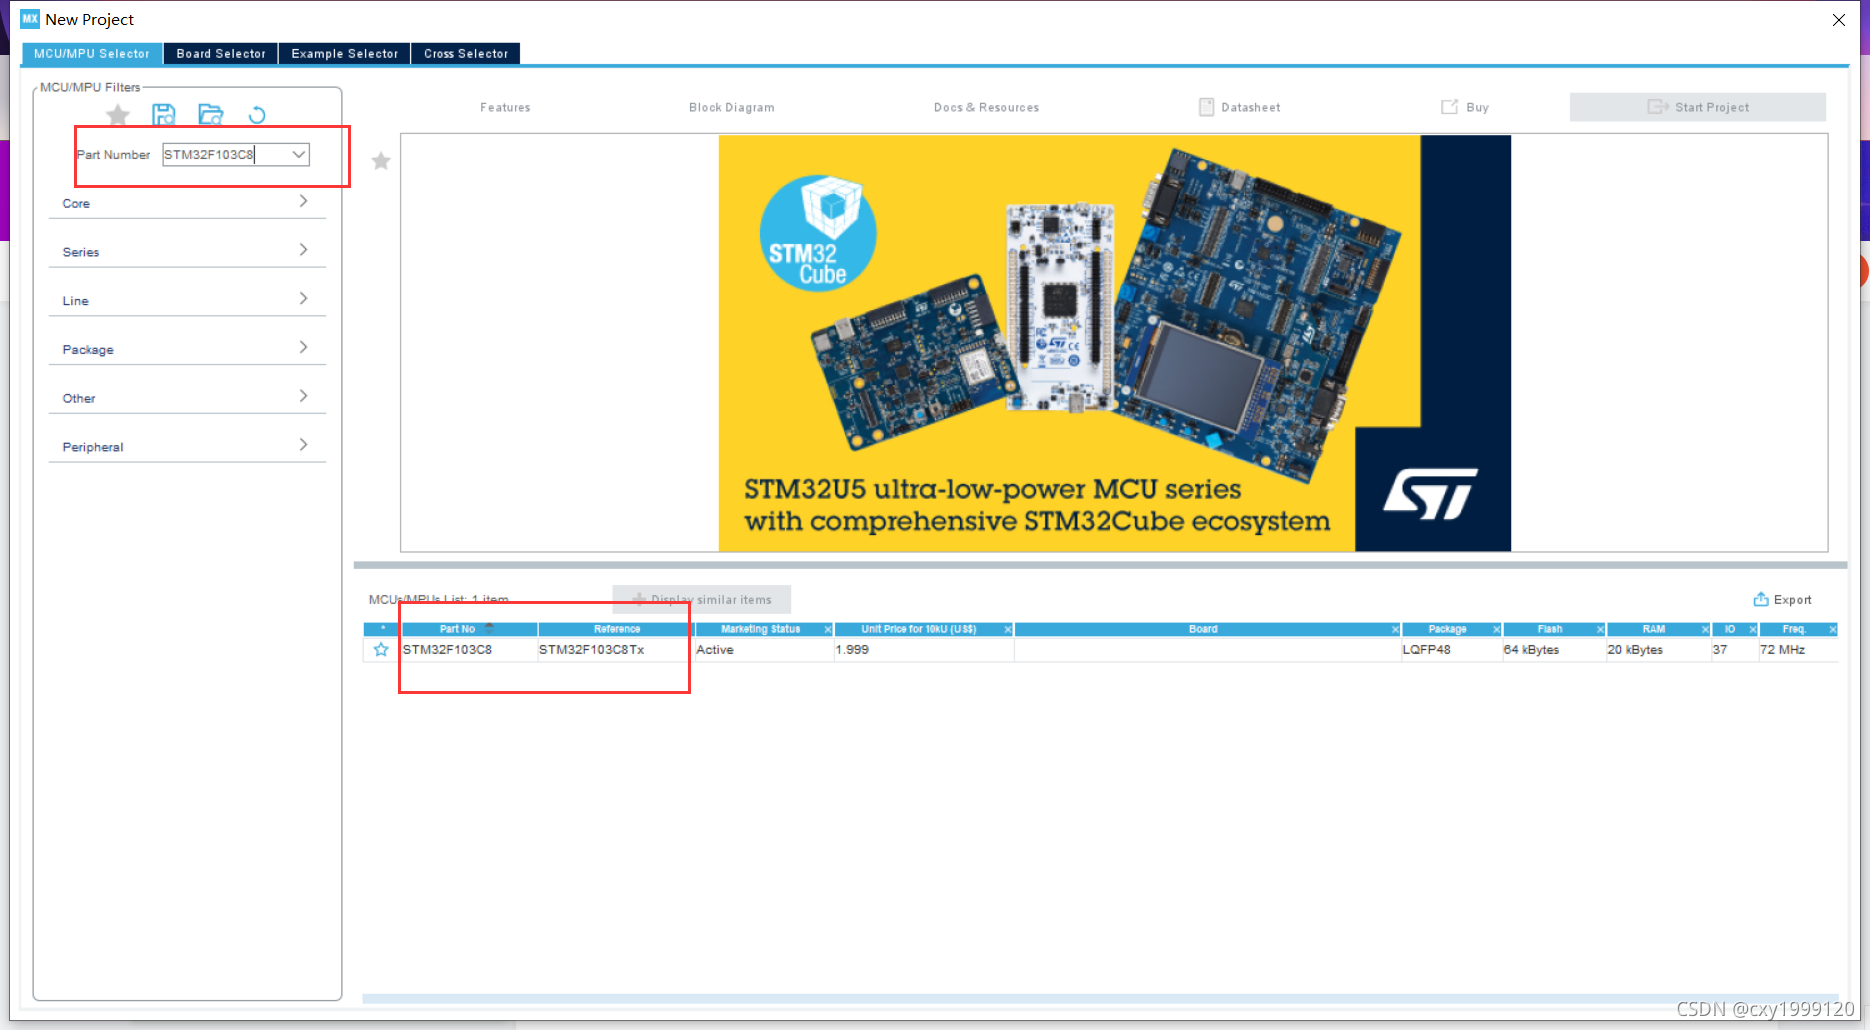Screen dimensions: 1870x1030
Task: Click the star beside the banner image
Action: (x=381, y=161)
